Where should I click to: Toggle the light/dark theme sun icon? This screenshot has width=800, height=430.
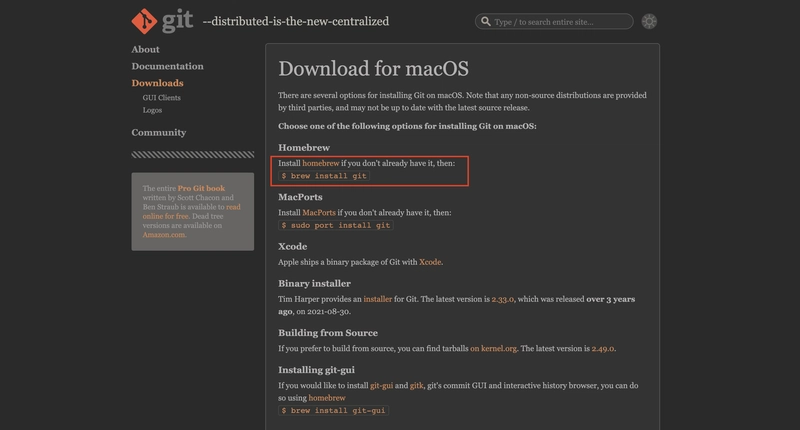[649, 21]
